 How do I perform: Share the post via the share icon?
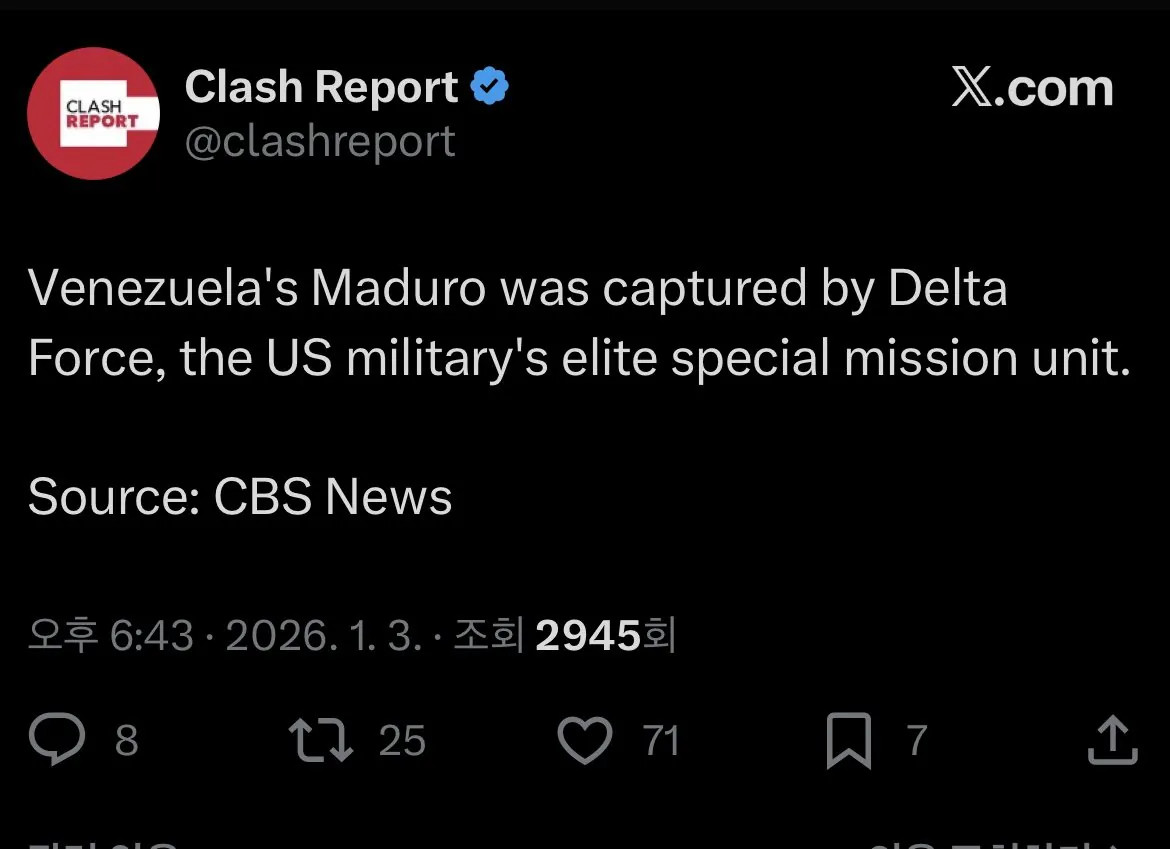tap(1112, 741)
